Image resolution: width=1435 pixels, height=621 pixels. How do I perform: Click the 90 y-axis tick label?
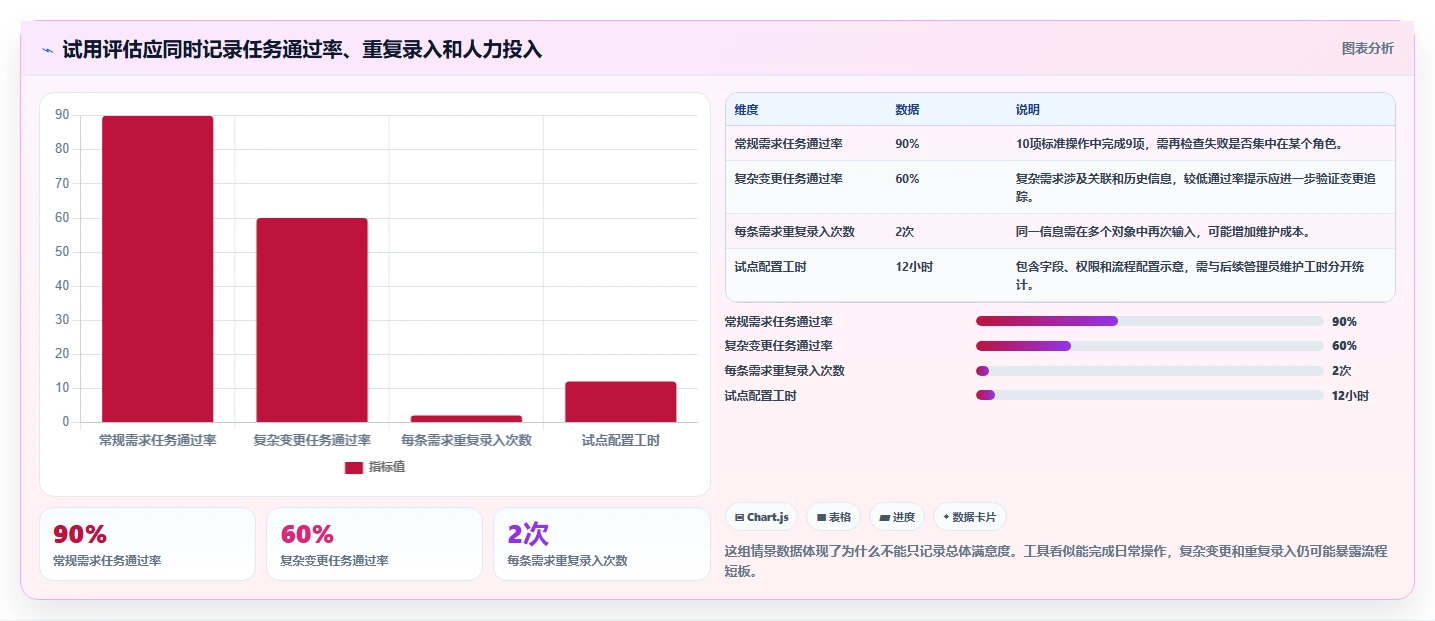62,115
